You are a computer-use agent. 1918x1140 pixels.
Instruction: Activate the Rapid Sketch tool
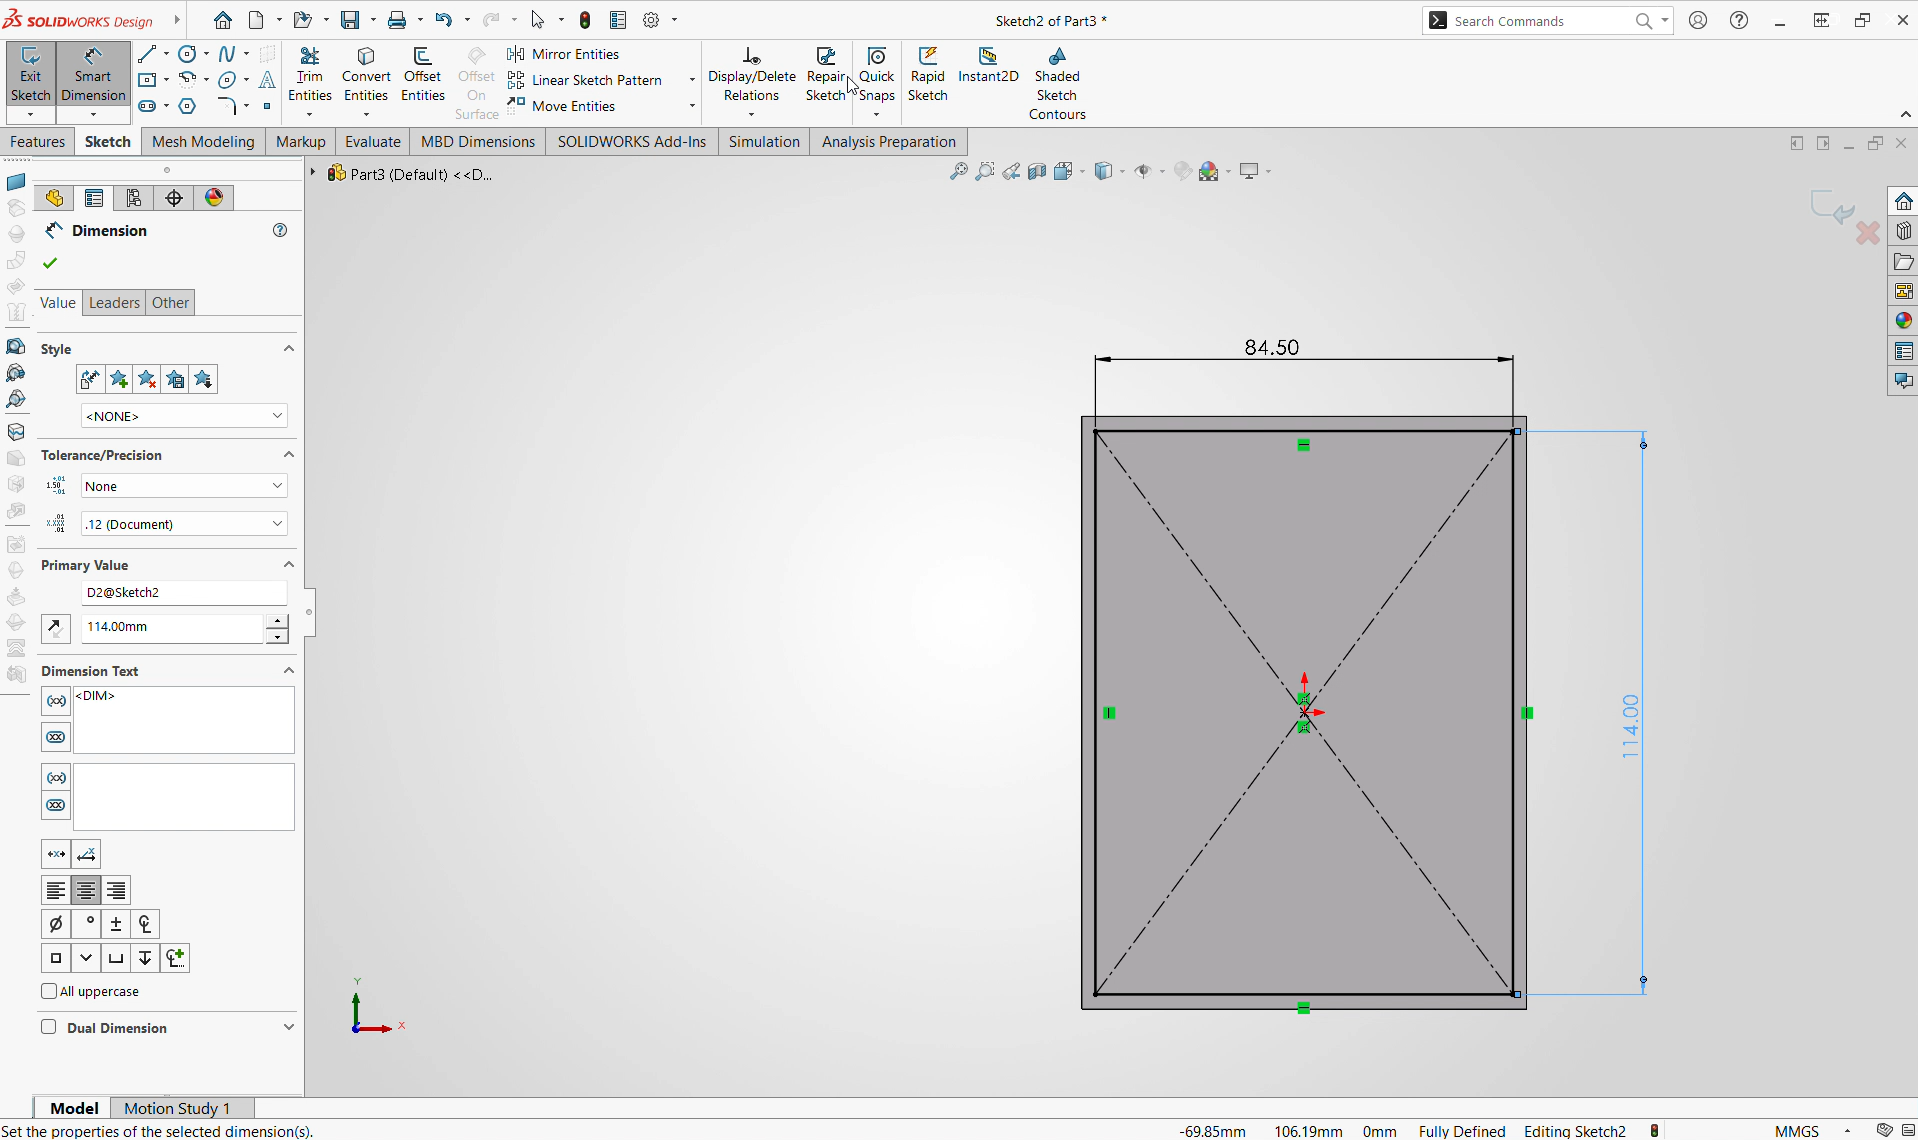(928, 75)
